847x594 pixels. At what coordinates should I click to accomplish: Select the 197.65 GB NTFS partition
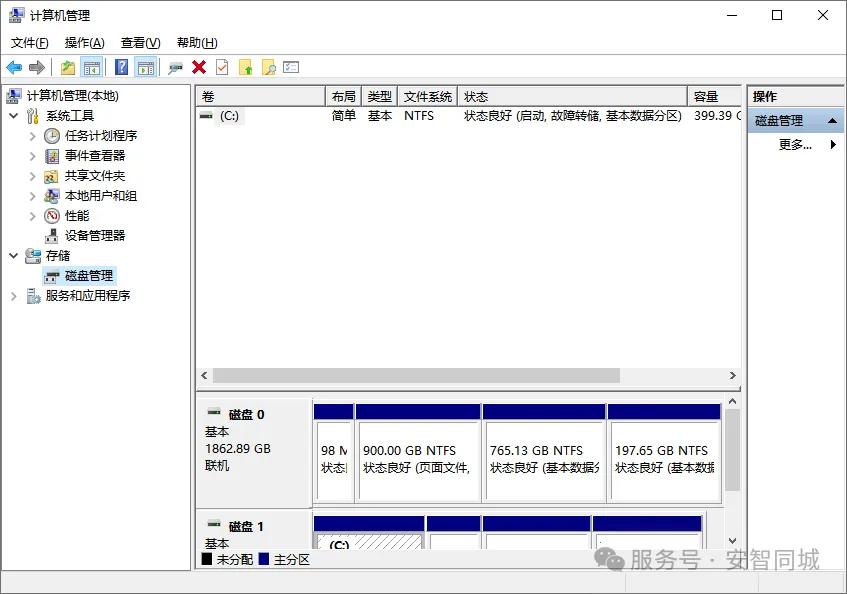[x=664, y=453]
